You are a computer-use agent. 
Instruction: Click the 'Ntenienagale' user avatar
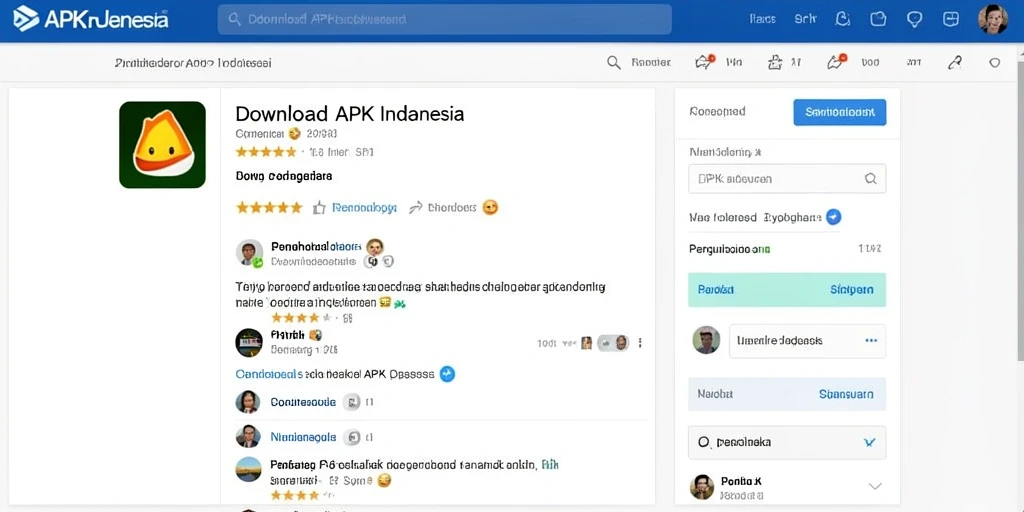(x=248, y=436)
